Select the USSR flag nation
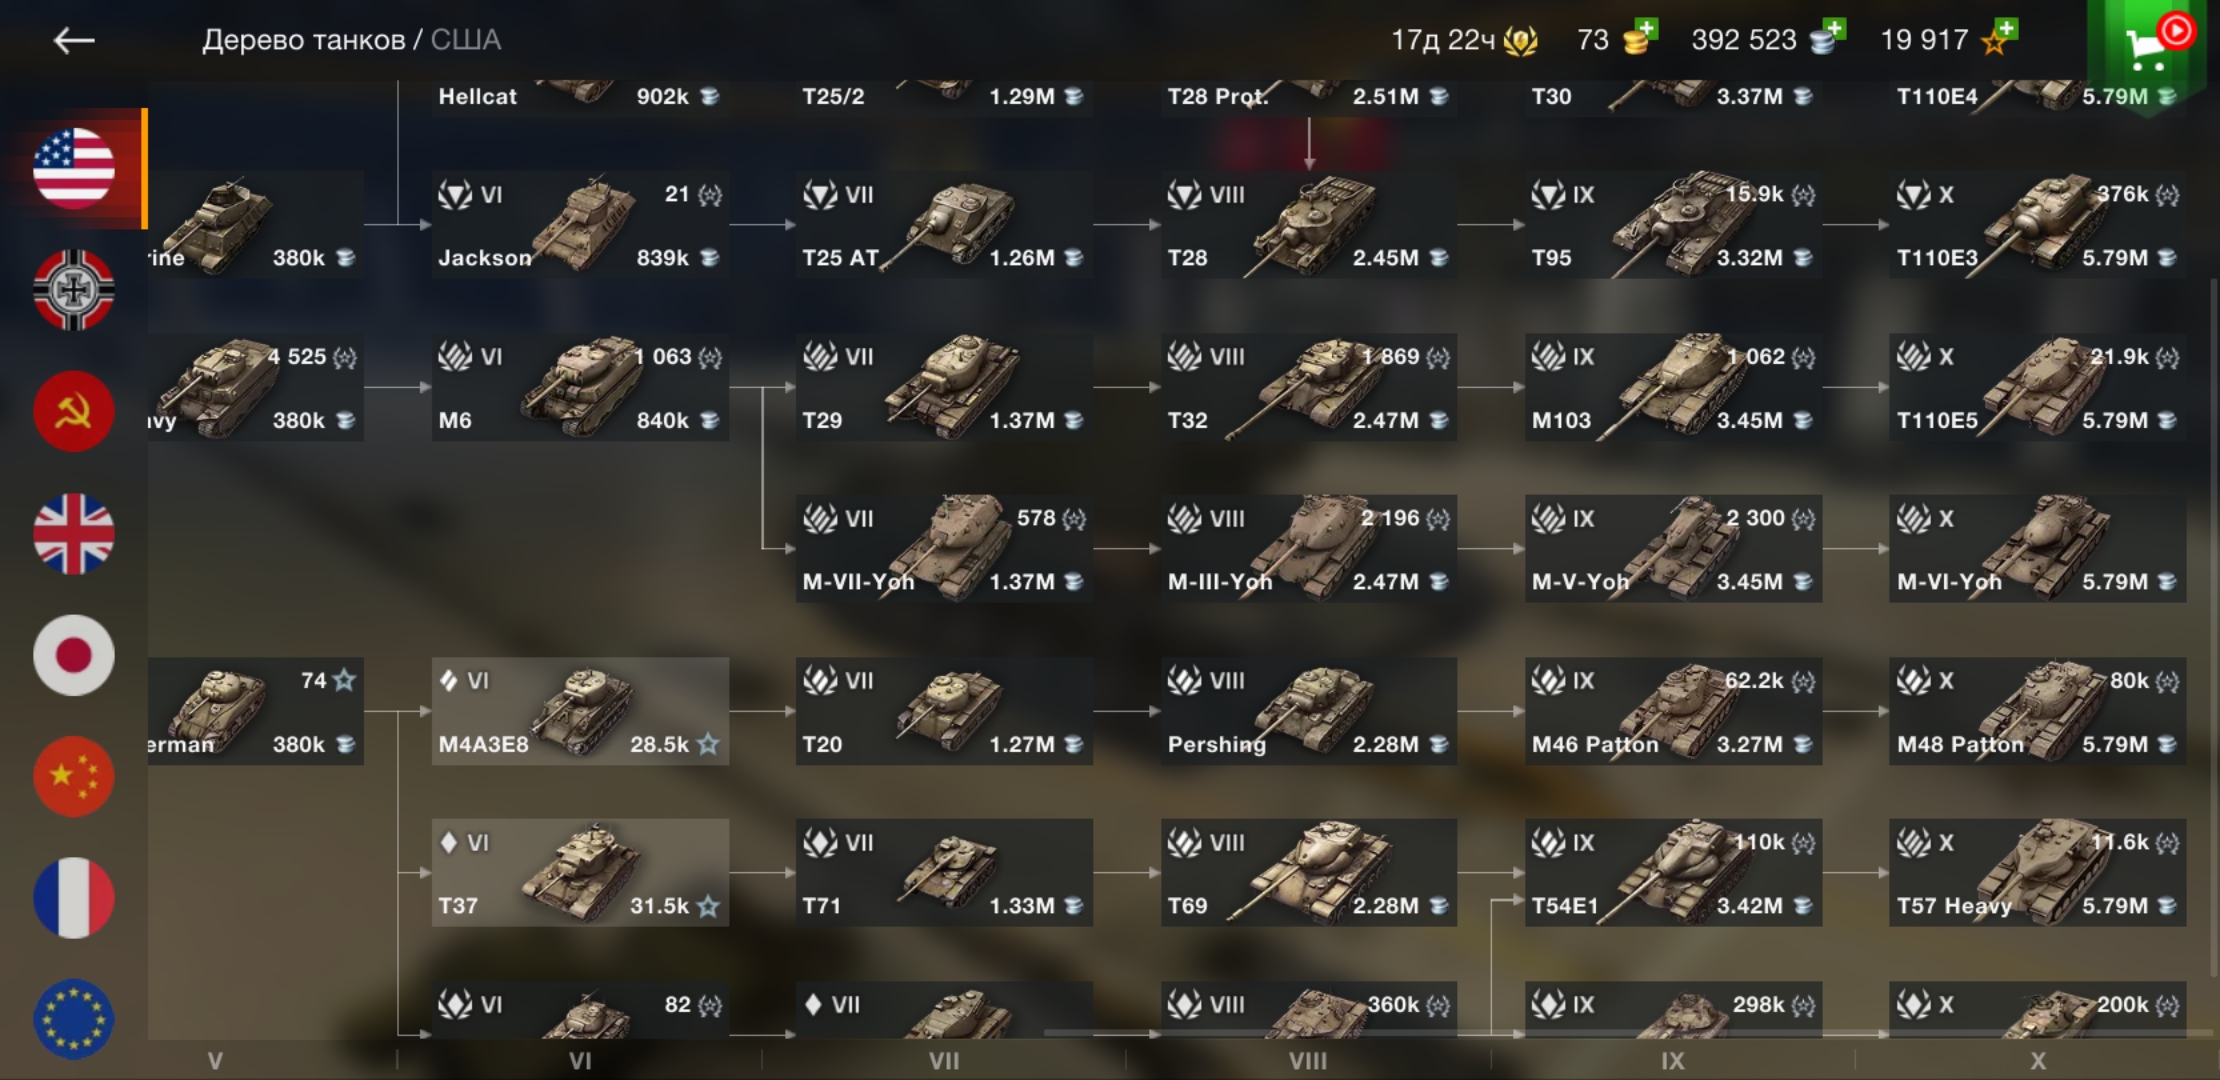The width and height of the screenshot is (2220, 1080). click(74, 412)
